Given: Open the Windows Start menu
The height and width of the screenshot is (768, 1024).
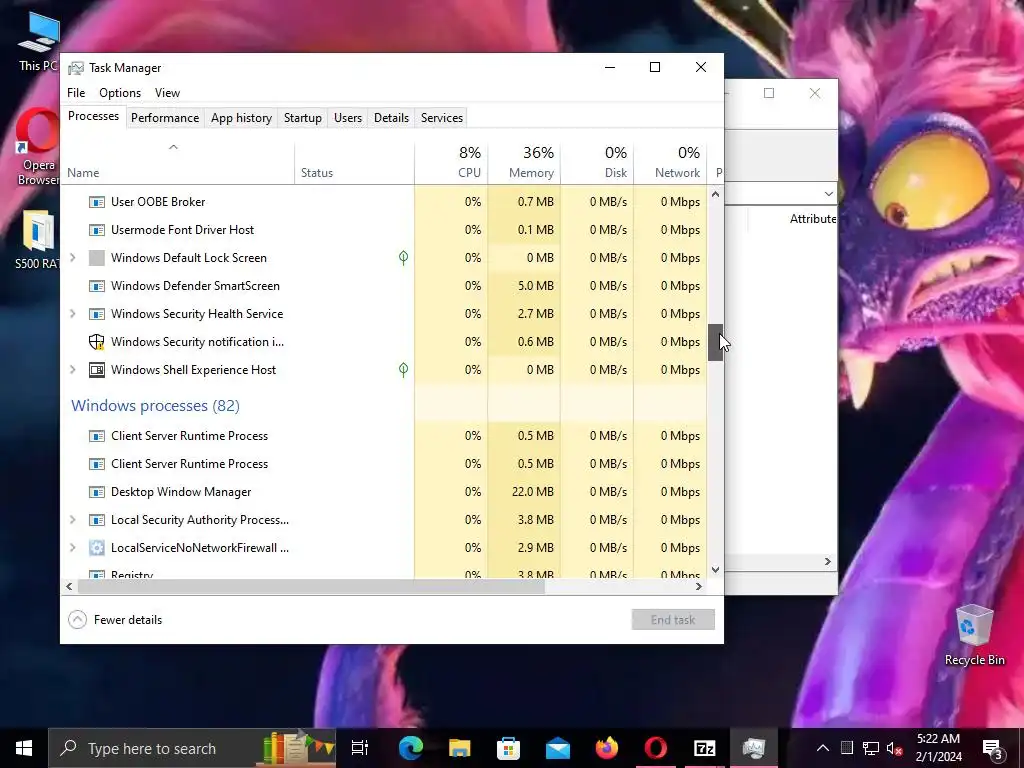Looking at the screenshot, I should point(24,748).
